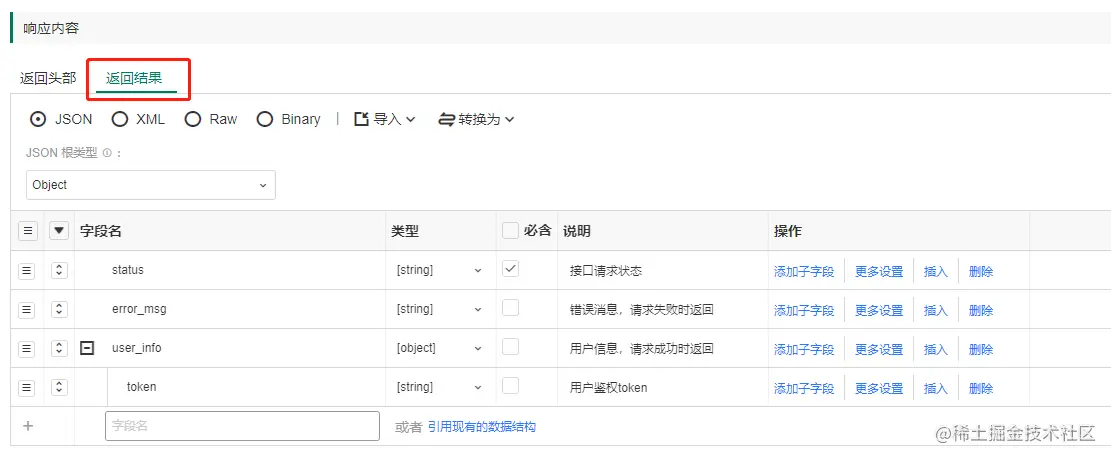The height and width of the screenshot is (459, 1111).
Task: Select the Binary radio button
Action: [265, 119]
